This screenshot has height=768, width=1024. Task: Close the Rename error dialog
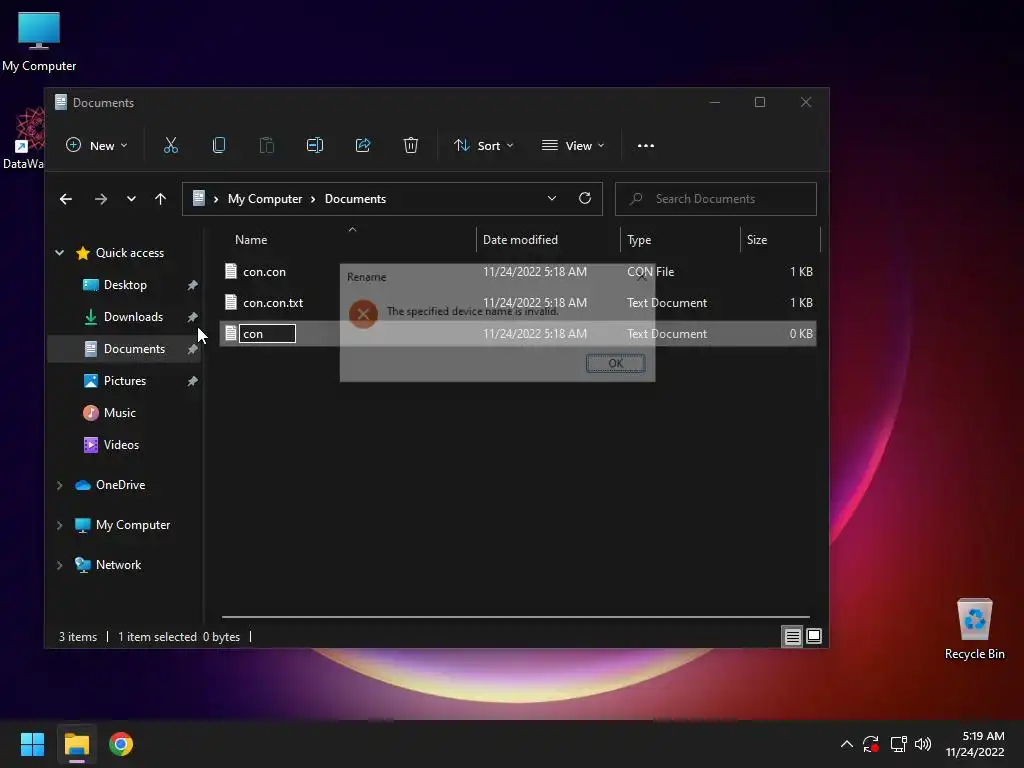pos(641,276)
